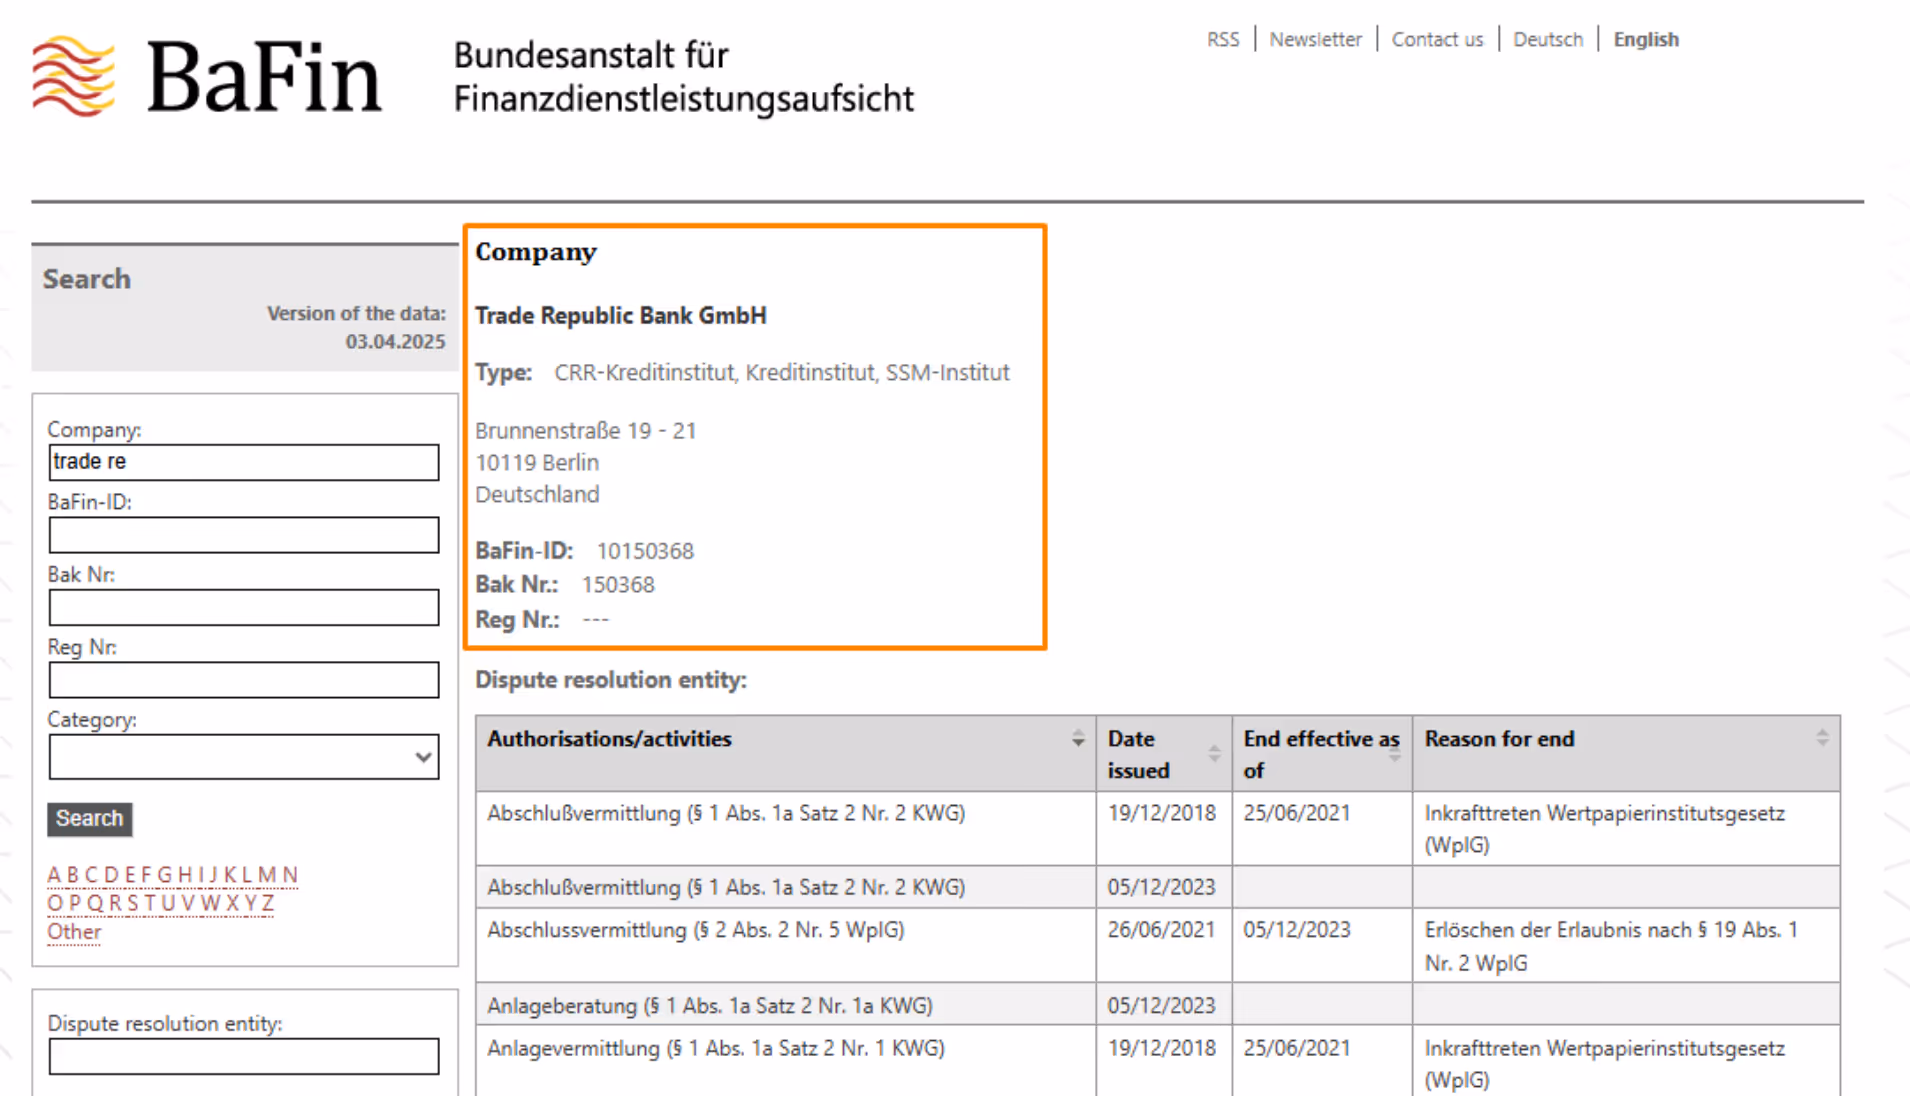1910x1096 pixels.
Task: Browse companies starting with letter G
Action: coord(165,875)
